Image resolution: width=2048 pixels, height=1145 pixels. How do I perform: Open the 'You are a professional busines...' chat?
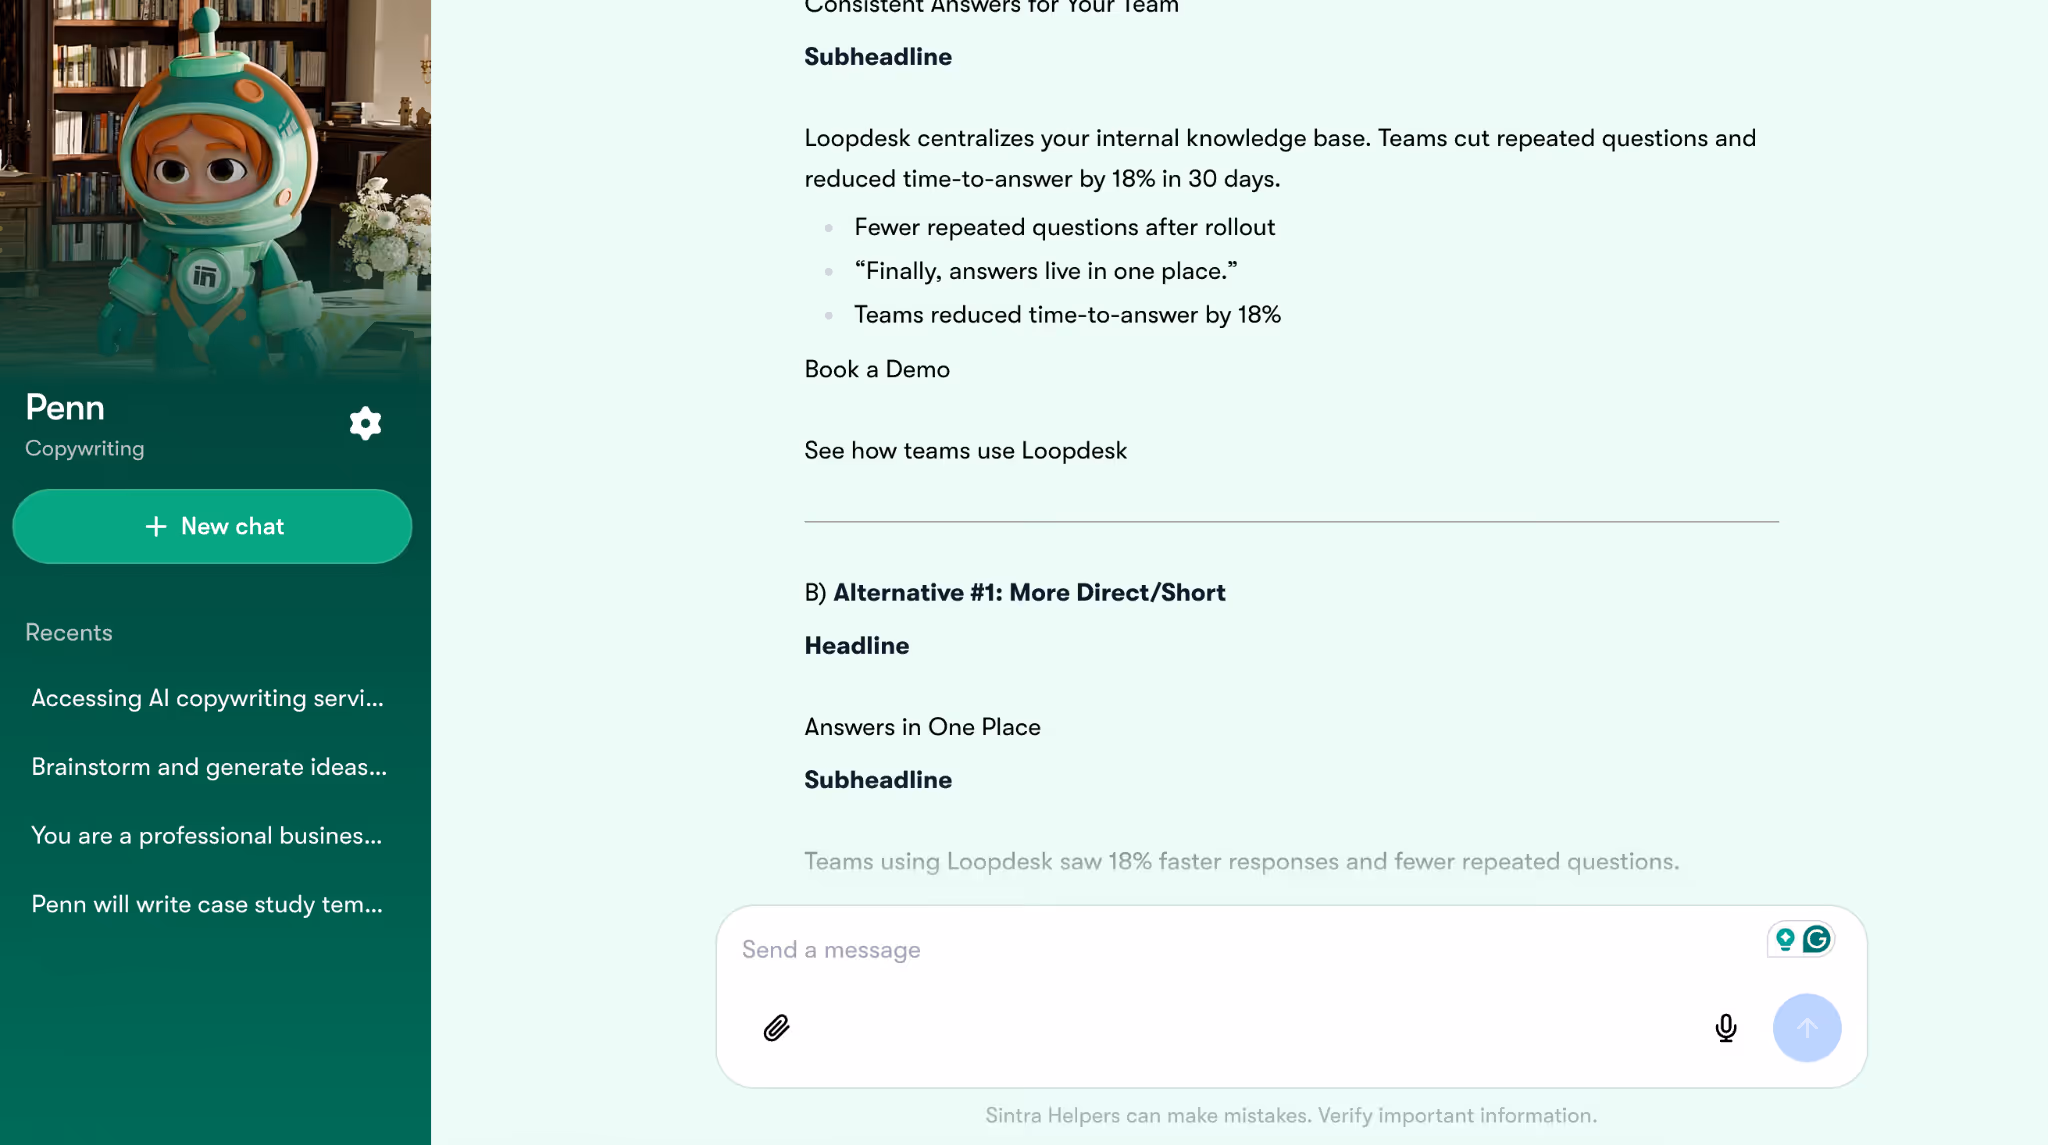[207, 836]
